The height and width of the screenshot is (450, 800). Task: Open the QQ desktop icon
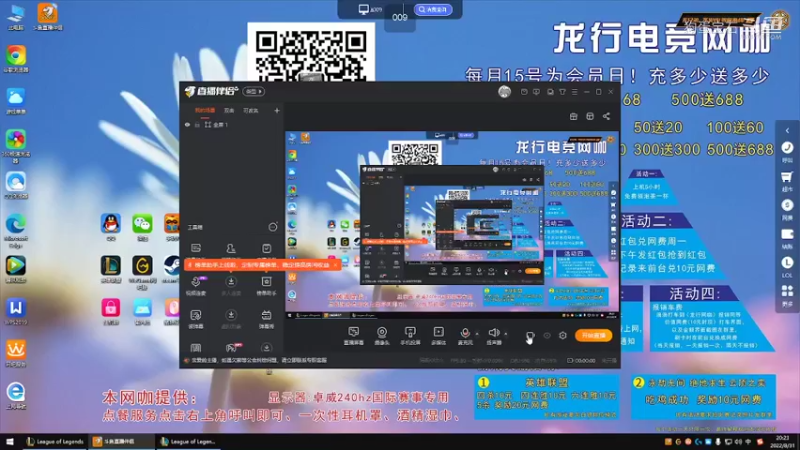[x=111, y=227]
